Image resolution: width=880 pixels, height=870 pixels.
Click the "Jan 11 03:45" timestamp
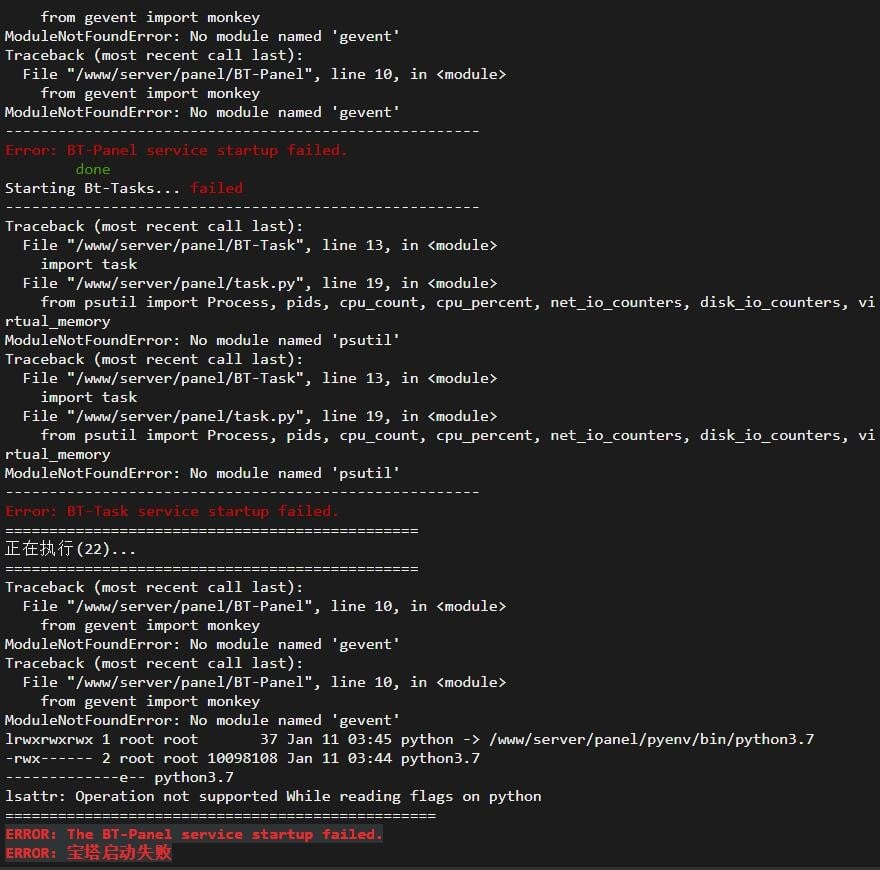[x=339, y=739]
